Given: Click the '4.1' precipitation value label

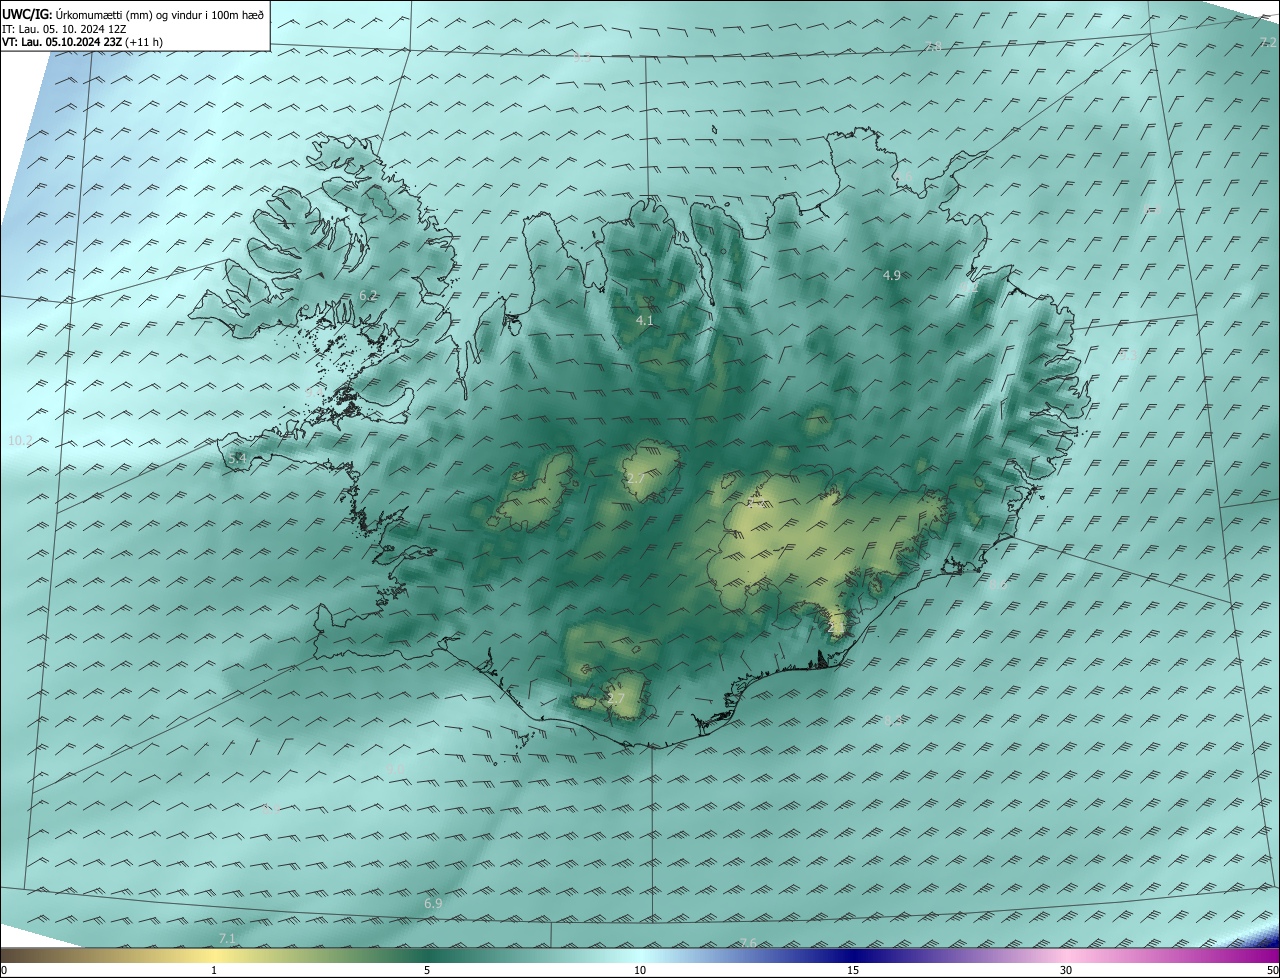Looking at the screenshot, I should click(644, 321).
